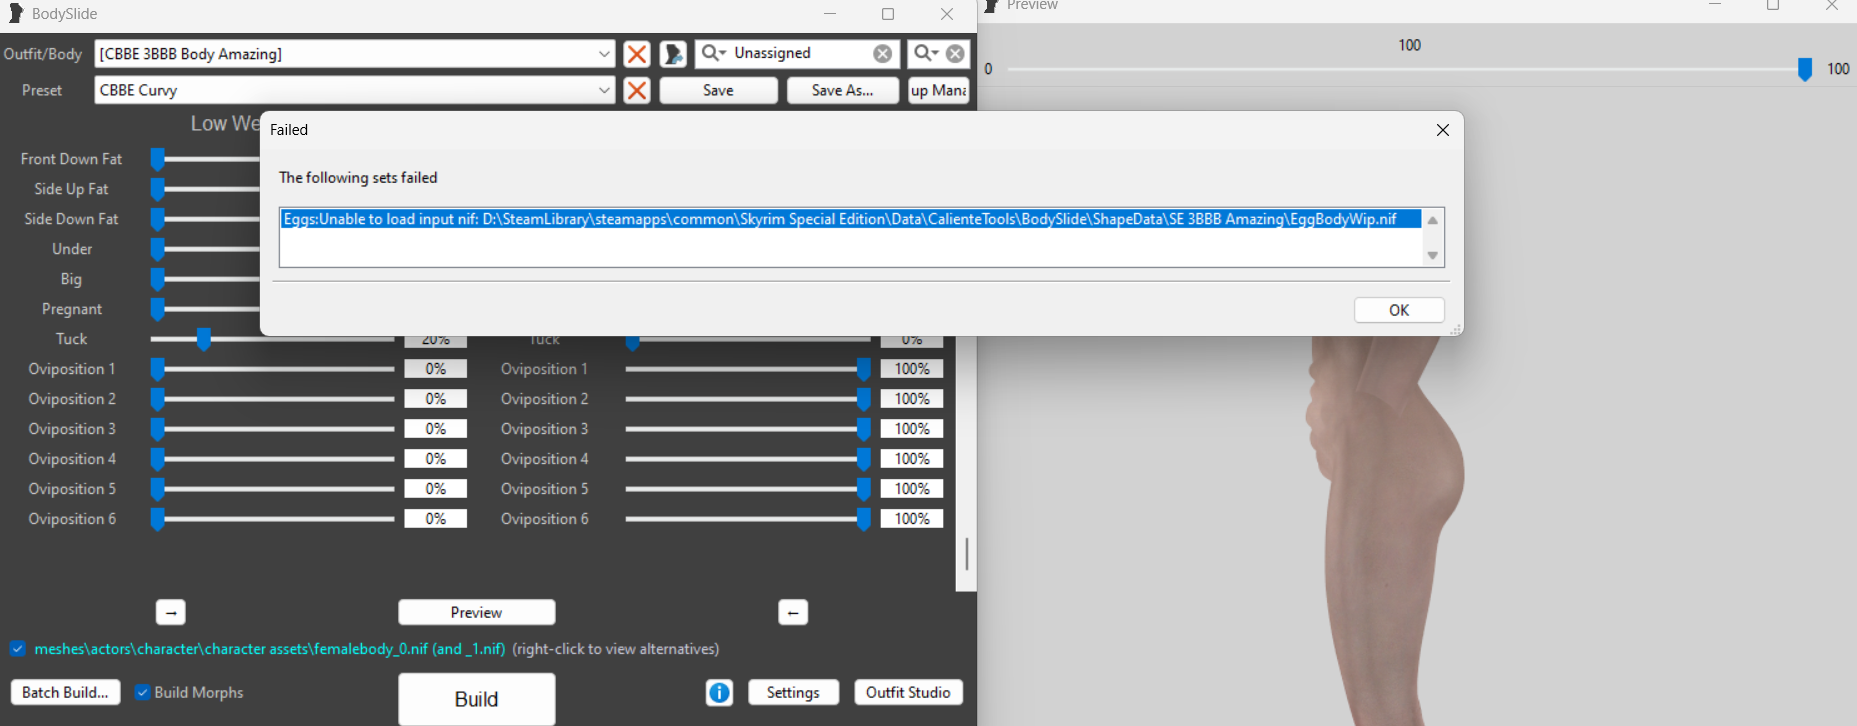Screen dimensions: 1857x726
Task: Click the high weight Oviposition 2 percent field
Action: [x=912, y=399]
